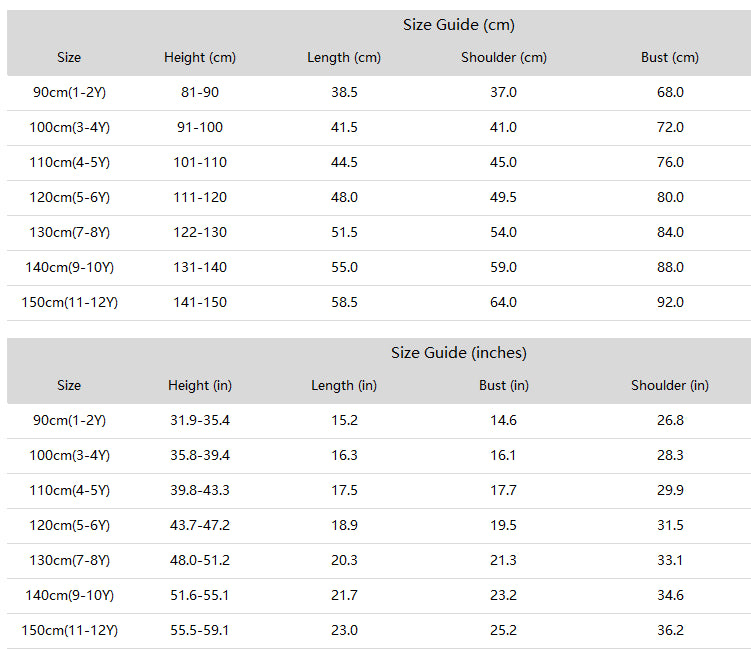The height and width of the screenshot is (649, 751).
Task: Click the 33.1 shoulder inches cell
Action: tap(670, 560)
